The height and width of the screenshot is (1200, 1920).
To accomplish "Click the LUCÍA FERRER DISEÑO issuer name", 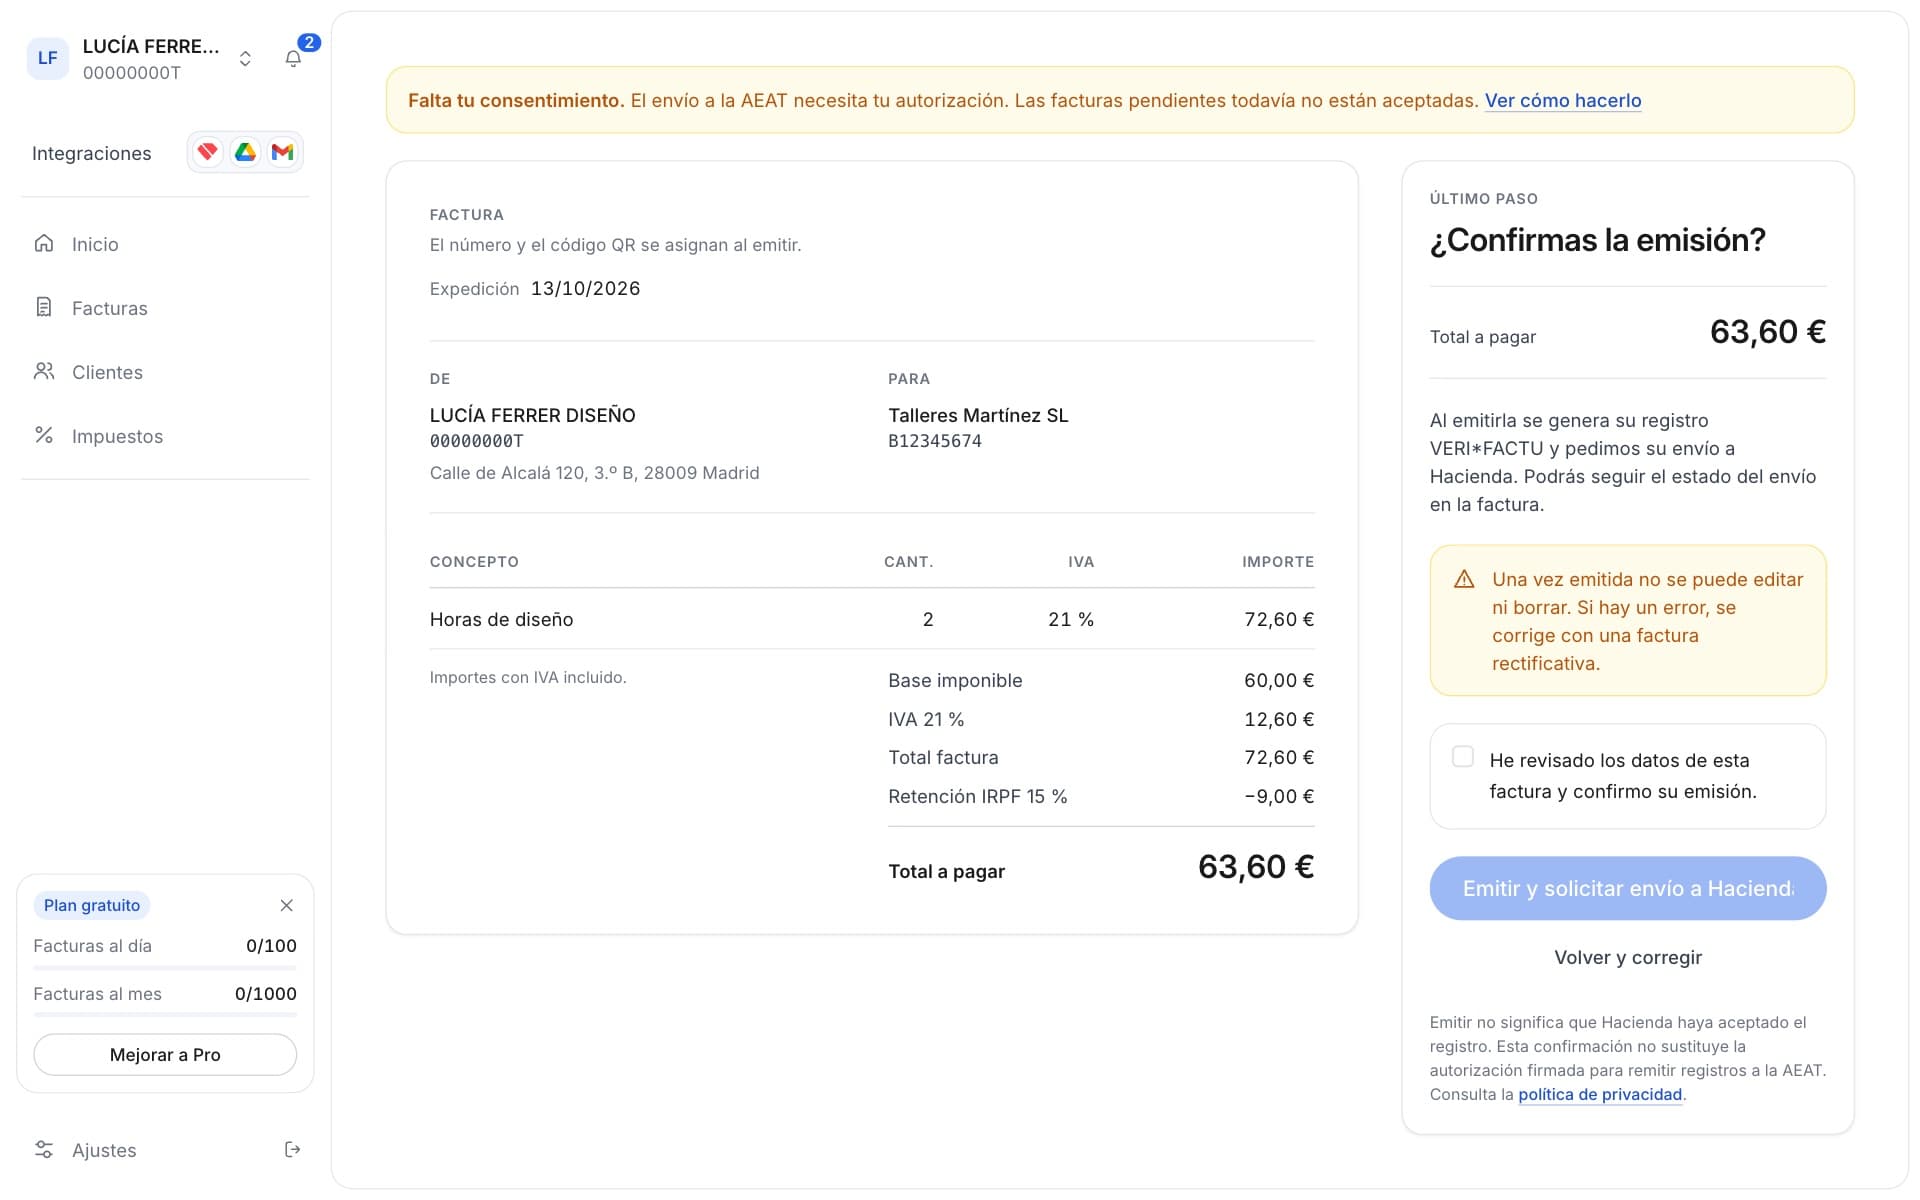I will click(x=533, y=415).
